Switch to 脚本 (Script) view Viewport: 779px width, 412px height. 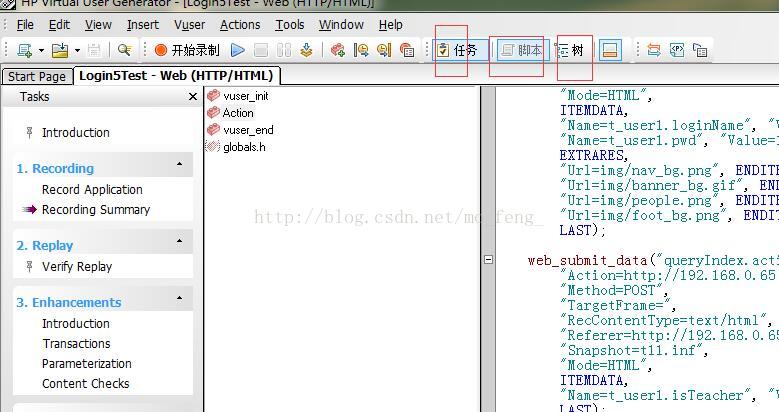click(521, 50)
